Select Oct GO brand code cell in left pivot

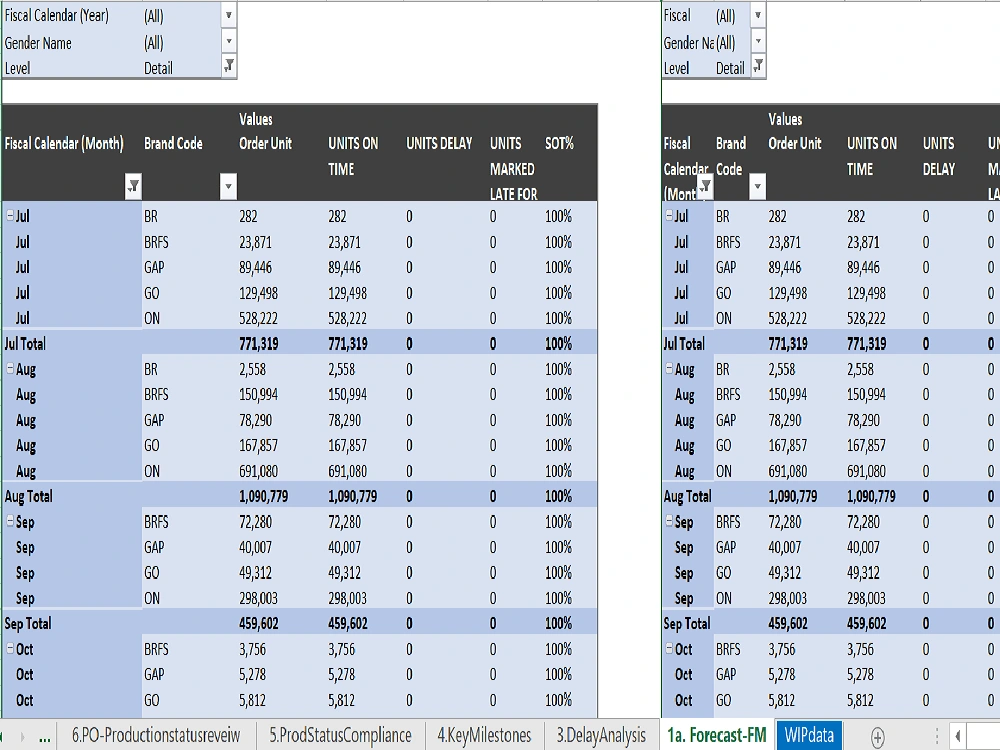pos(152,700)
